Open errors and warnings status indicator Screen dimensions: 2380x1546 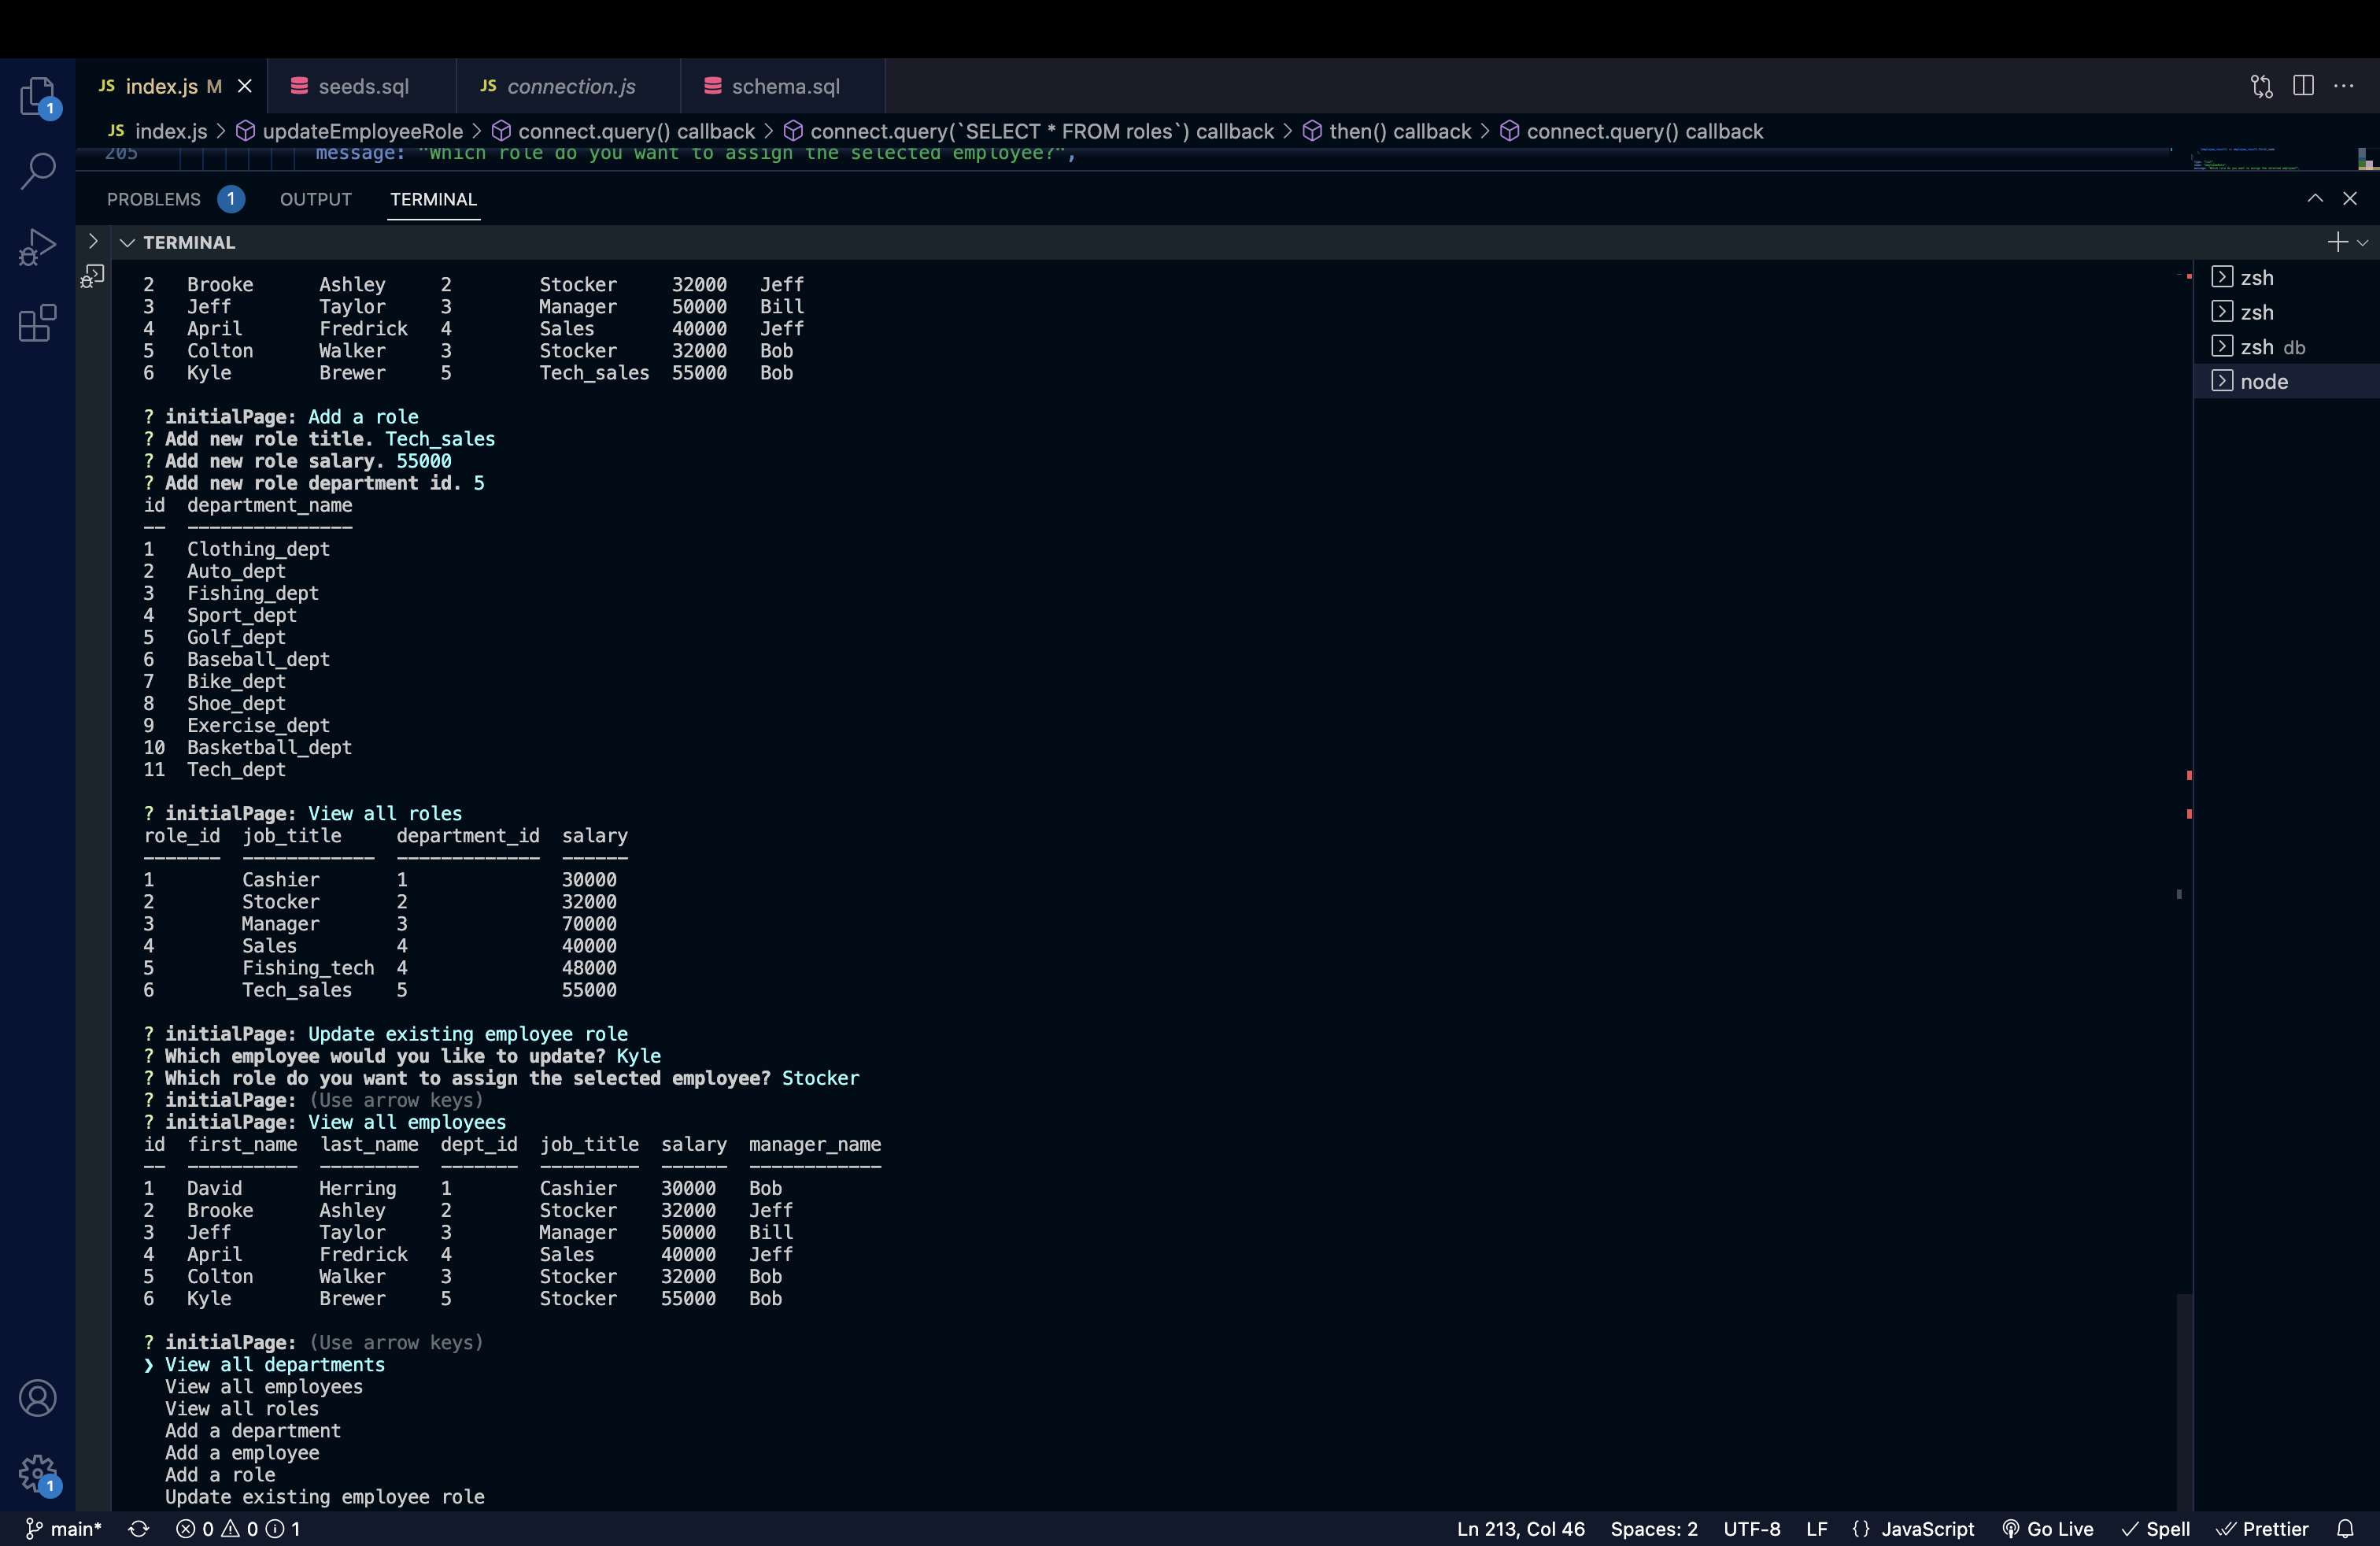238,1528
